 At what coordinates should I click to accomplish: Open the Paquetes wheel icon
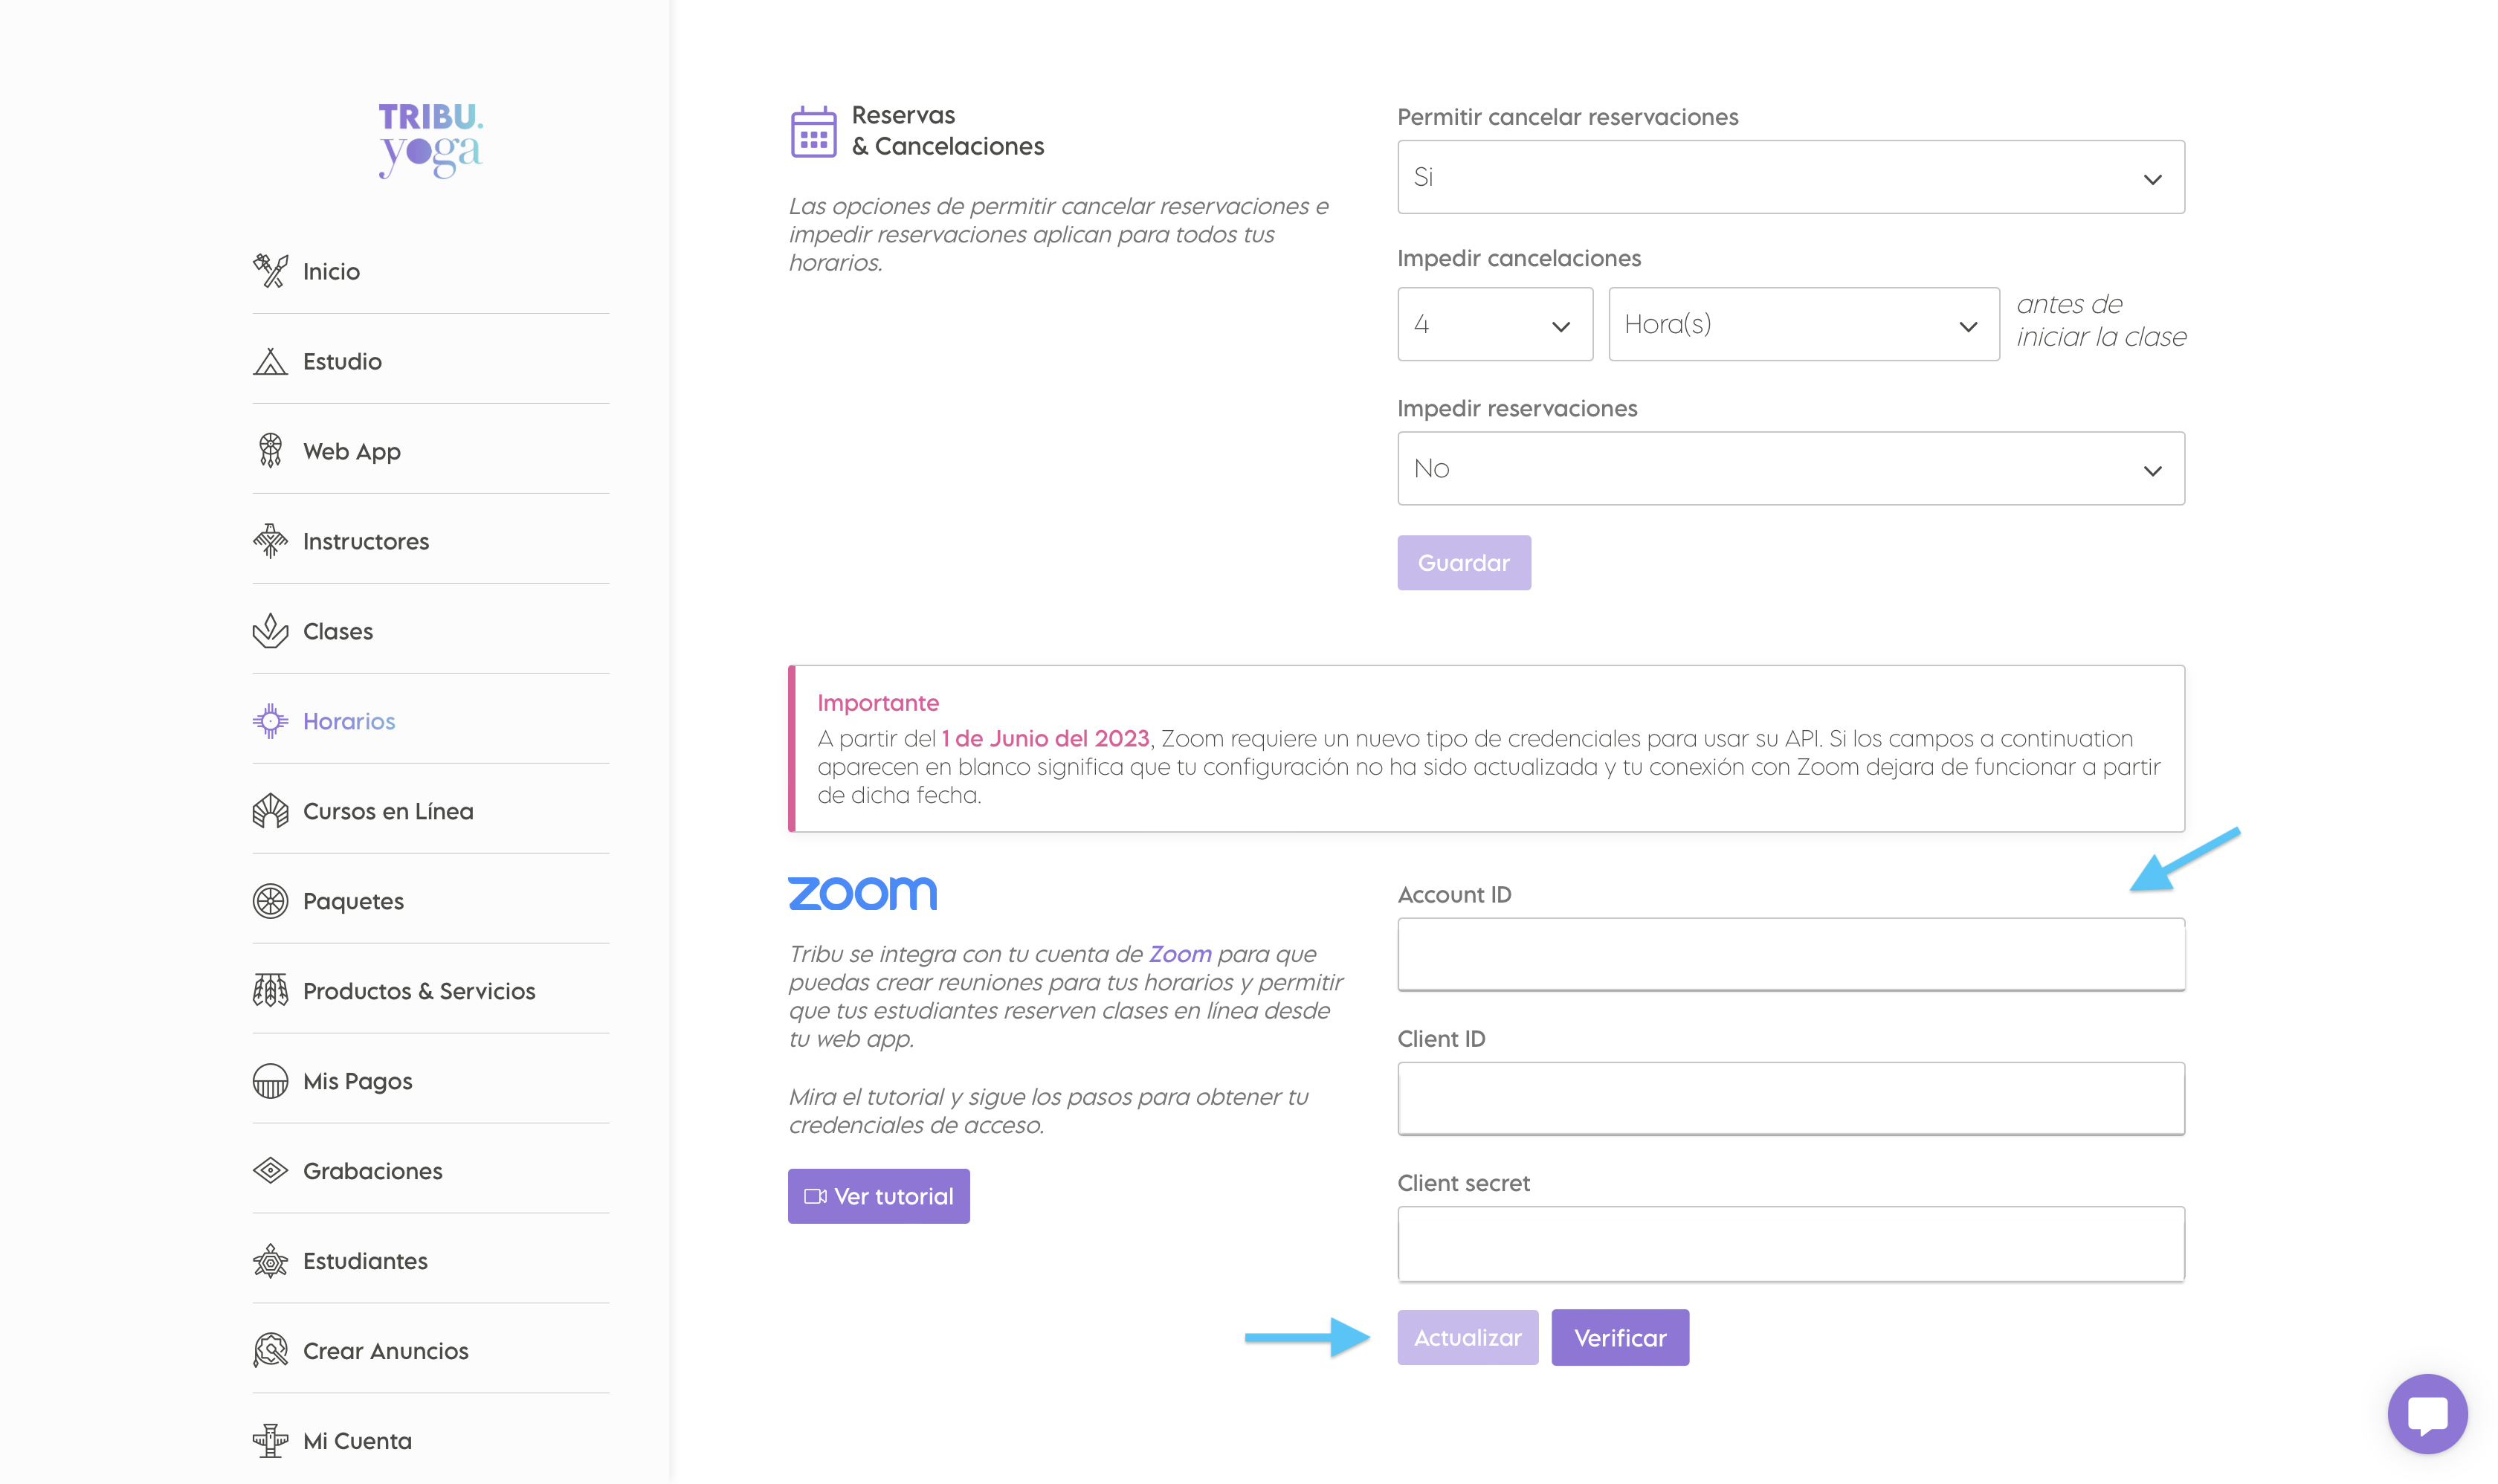pyautogui.click(x=270, y=901)
